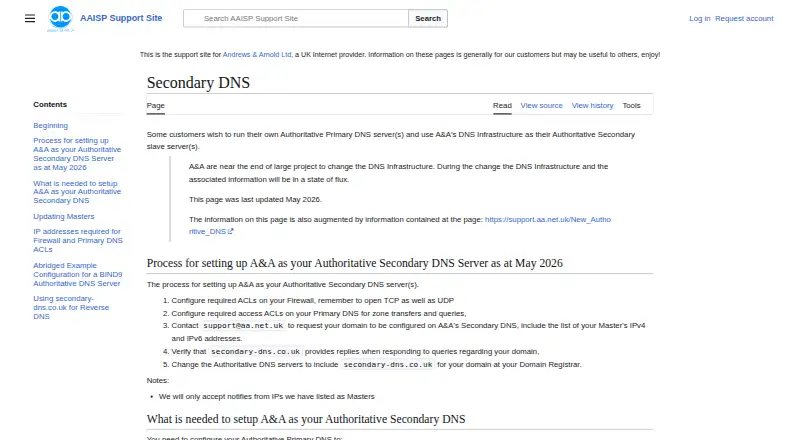Switch to the View history tab
Image resolution: width=800 pixels, height=440 pixels.
[592, 106]
